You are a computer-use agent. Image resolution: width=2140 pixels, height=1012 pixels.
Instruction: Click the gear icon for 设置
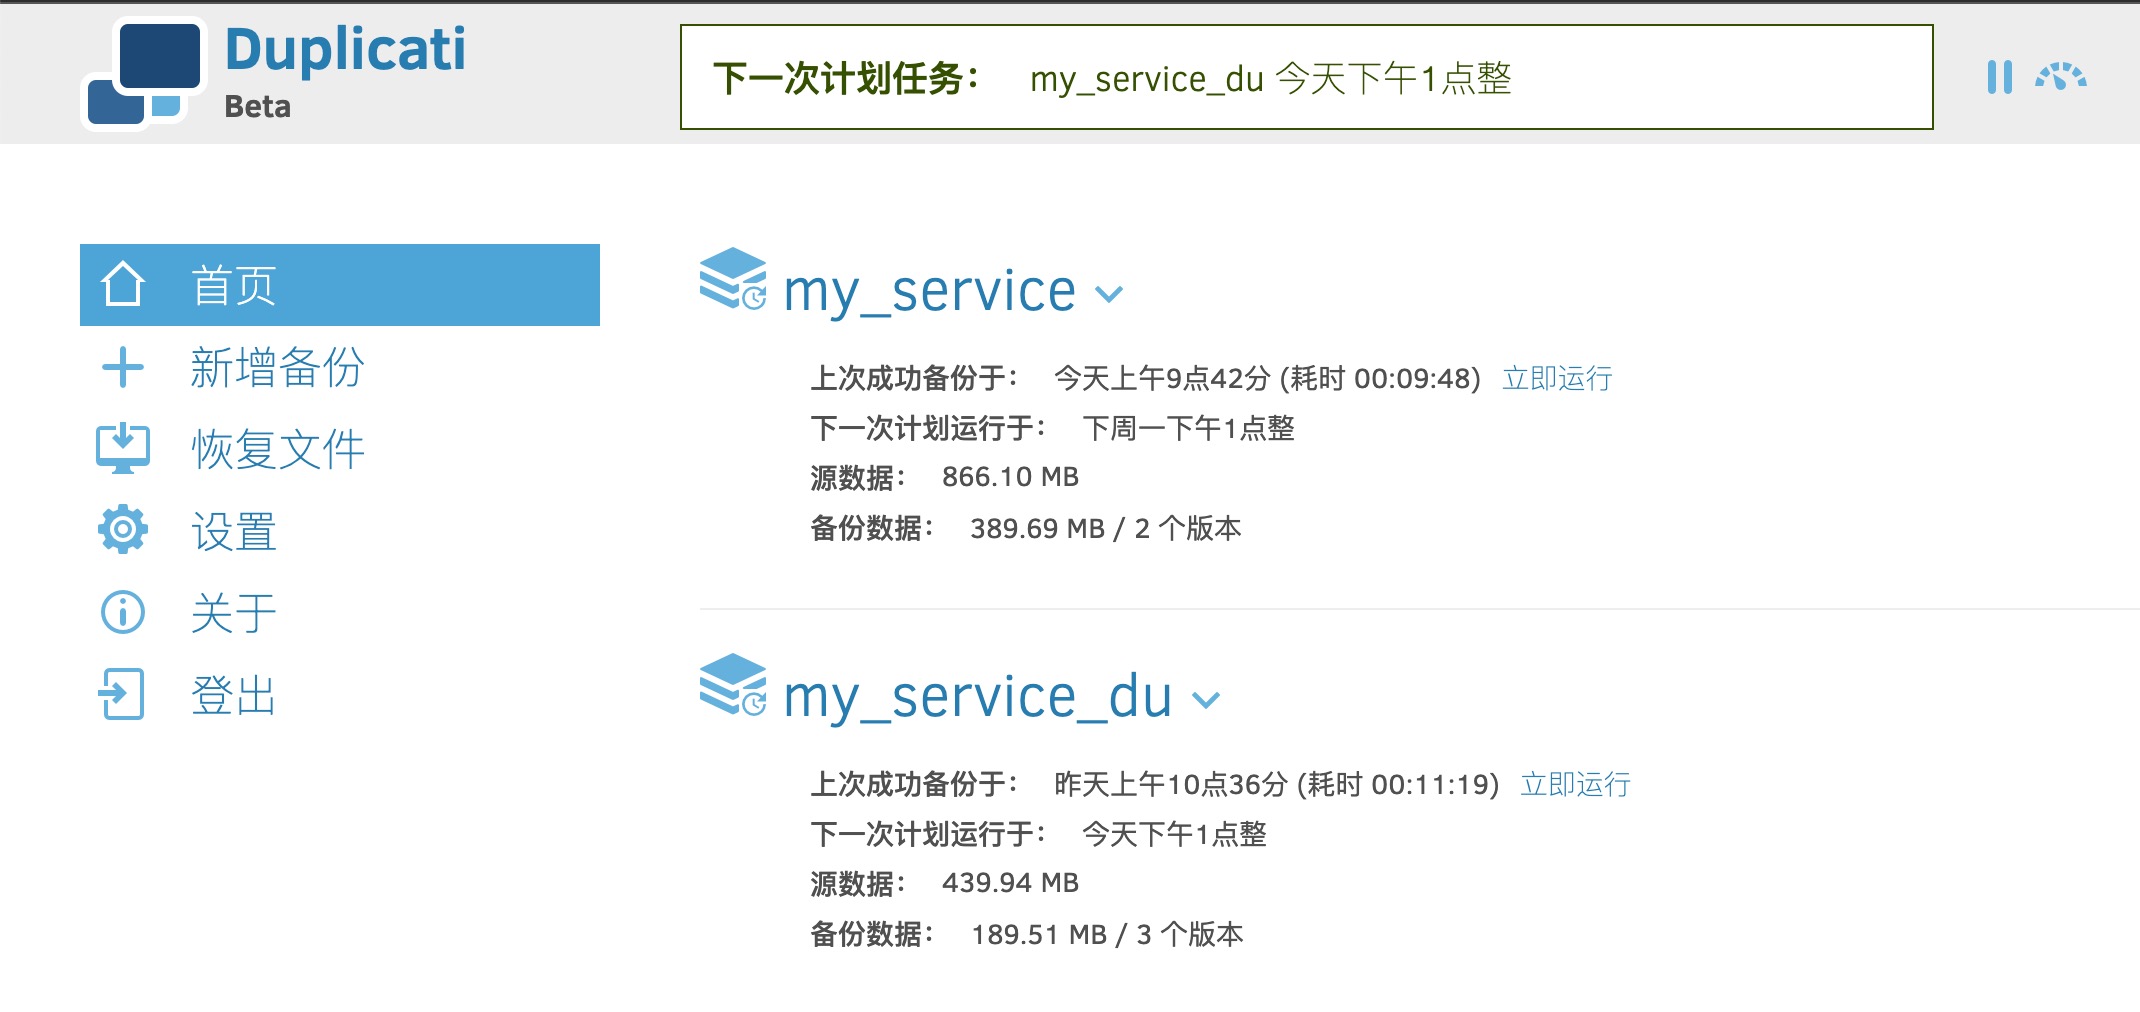tap(123, 530)
